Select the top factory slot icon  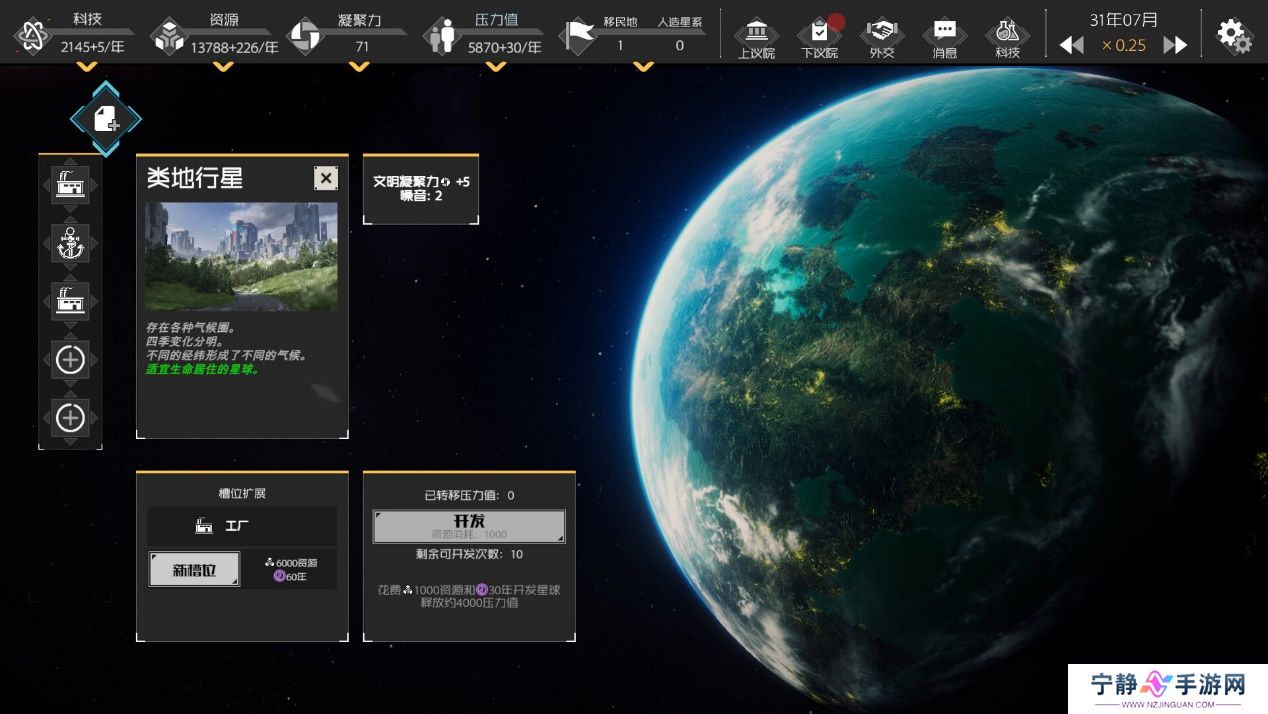pyautogui.click(x=70, y=185)
